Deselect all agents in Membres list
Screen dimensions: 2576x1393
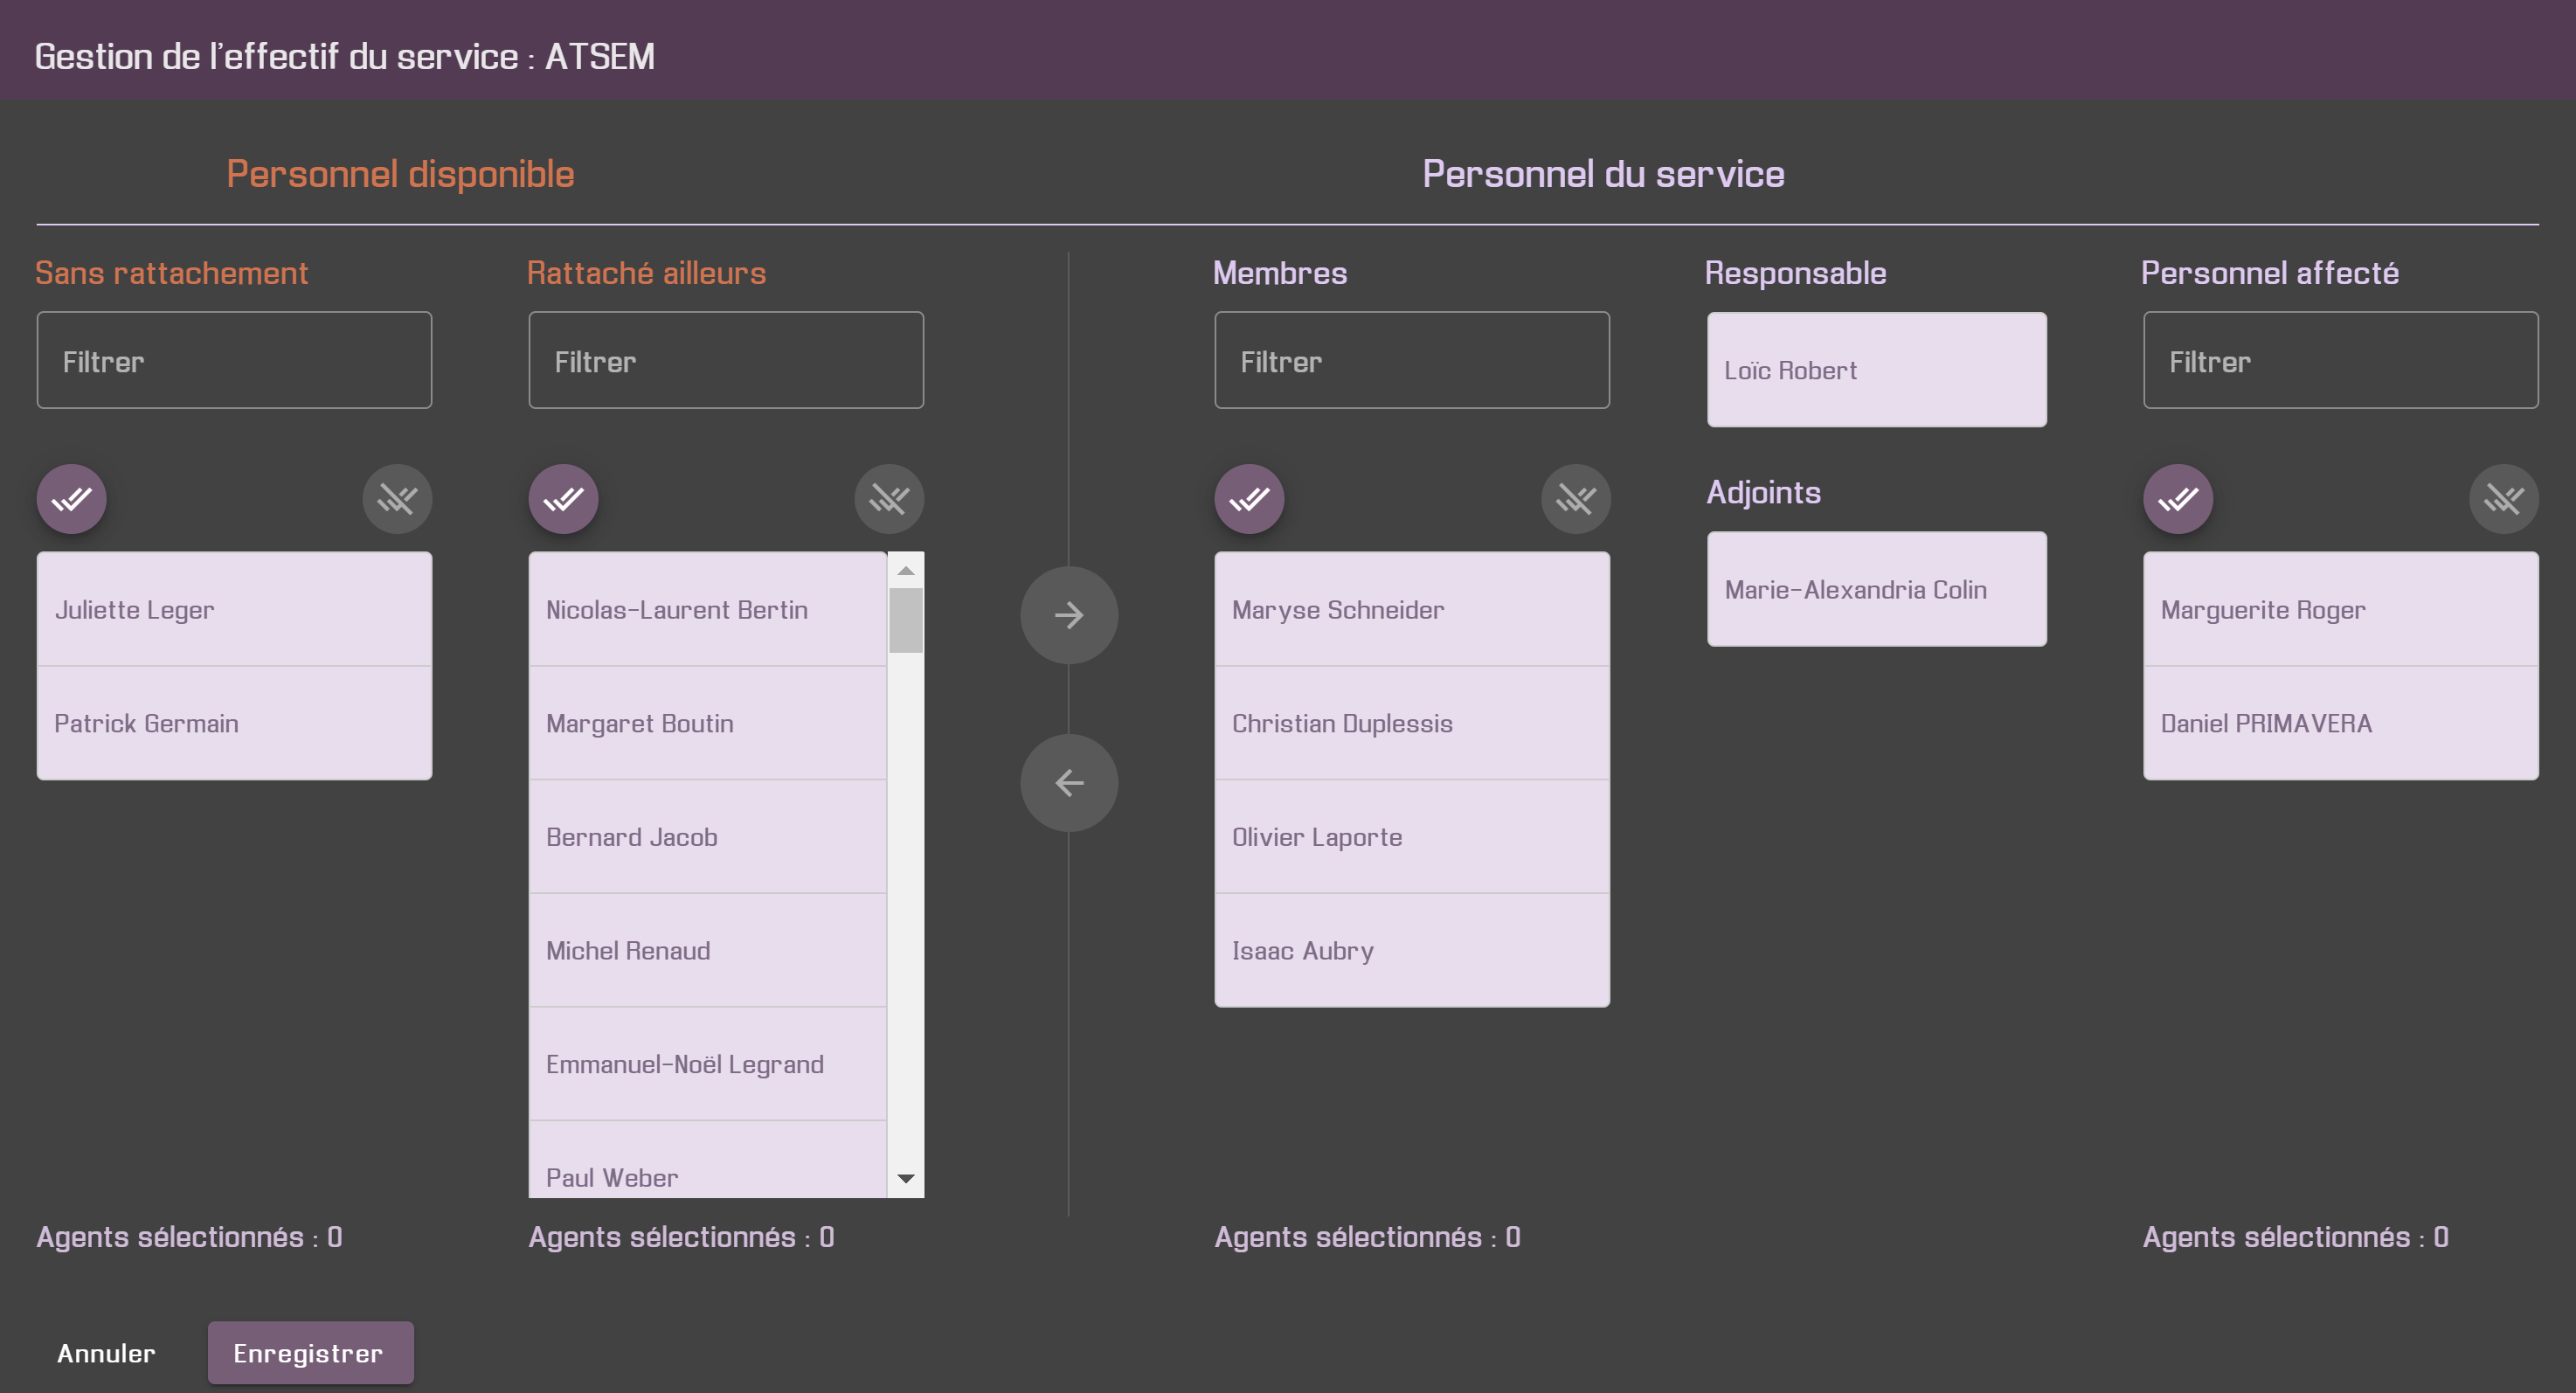coord(1576,498)
